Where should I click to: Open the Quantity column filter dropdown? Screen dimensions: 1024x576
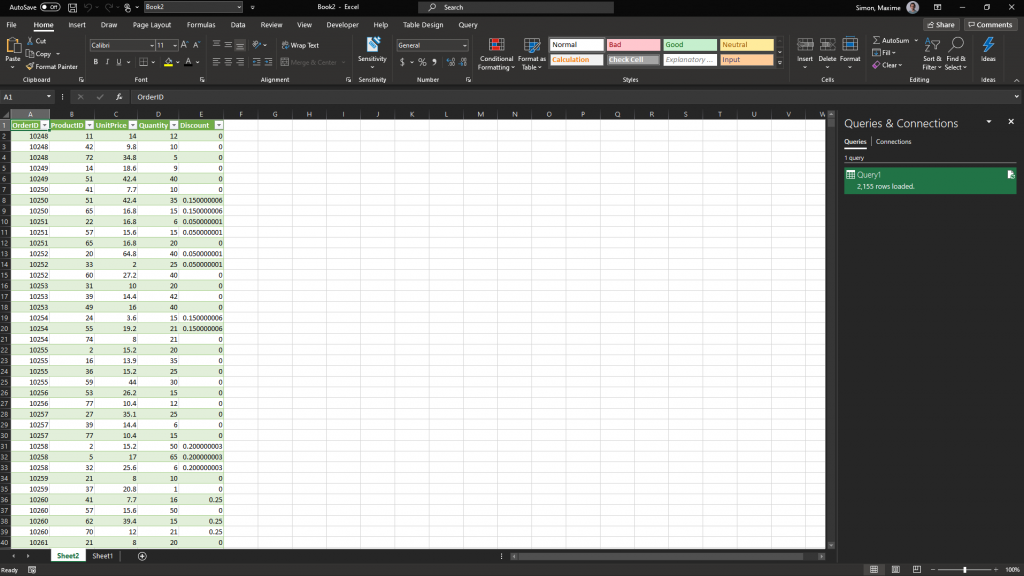[174, 125]
